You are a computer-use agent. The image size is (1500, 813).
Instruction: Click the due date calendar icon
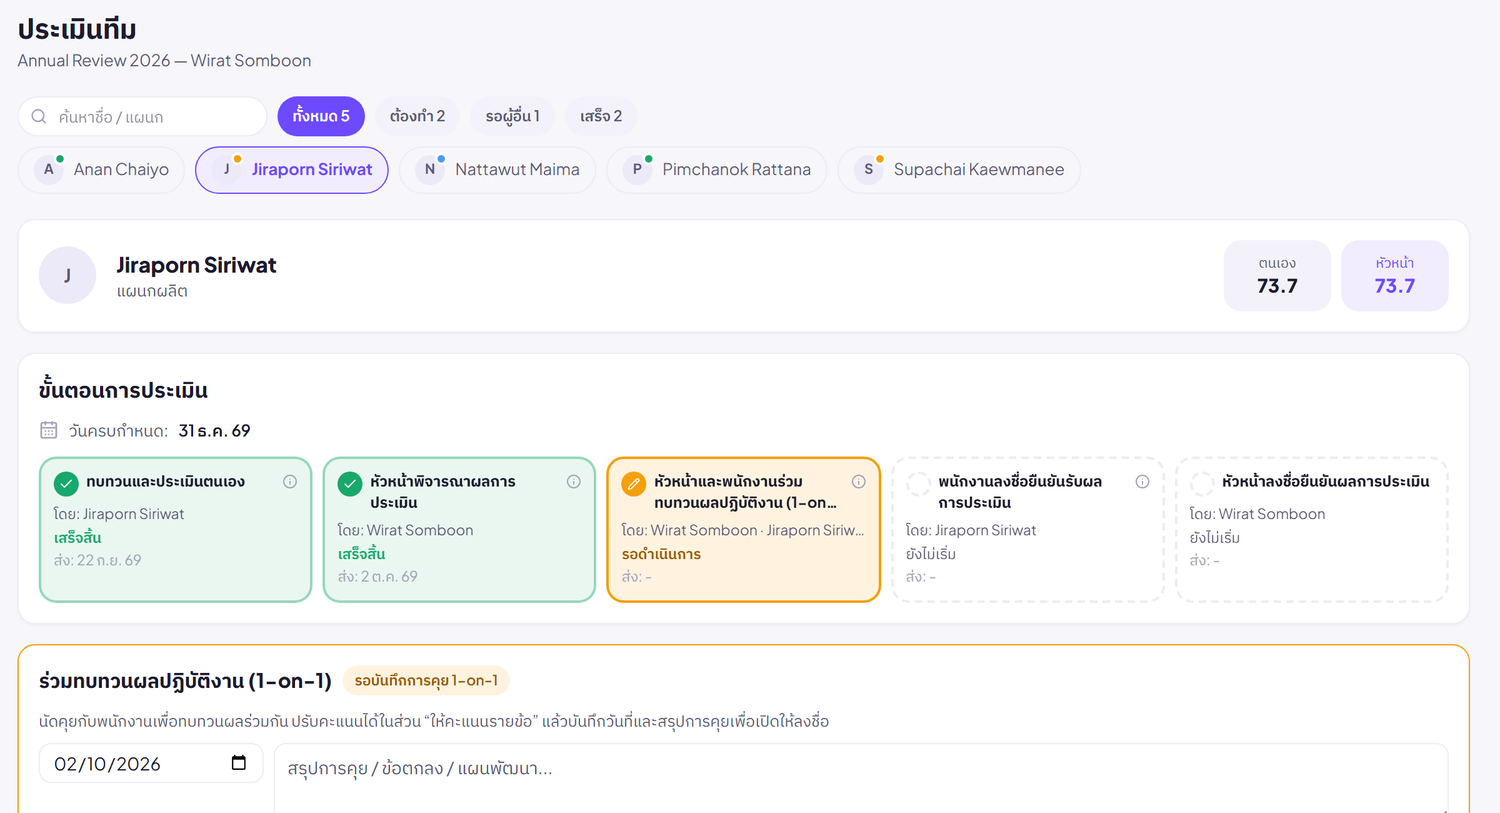[48, 430]
